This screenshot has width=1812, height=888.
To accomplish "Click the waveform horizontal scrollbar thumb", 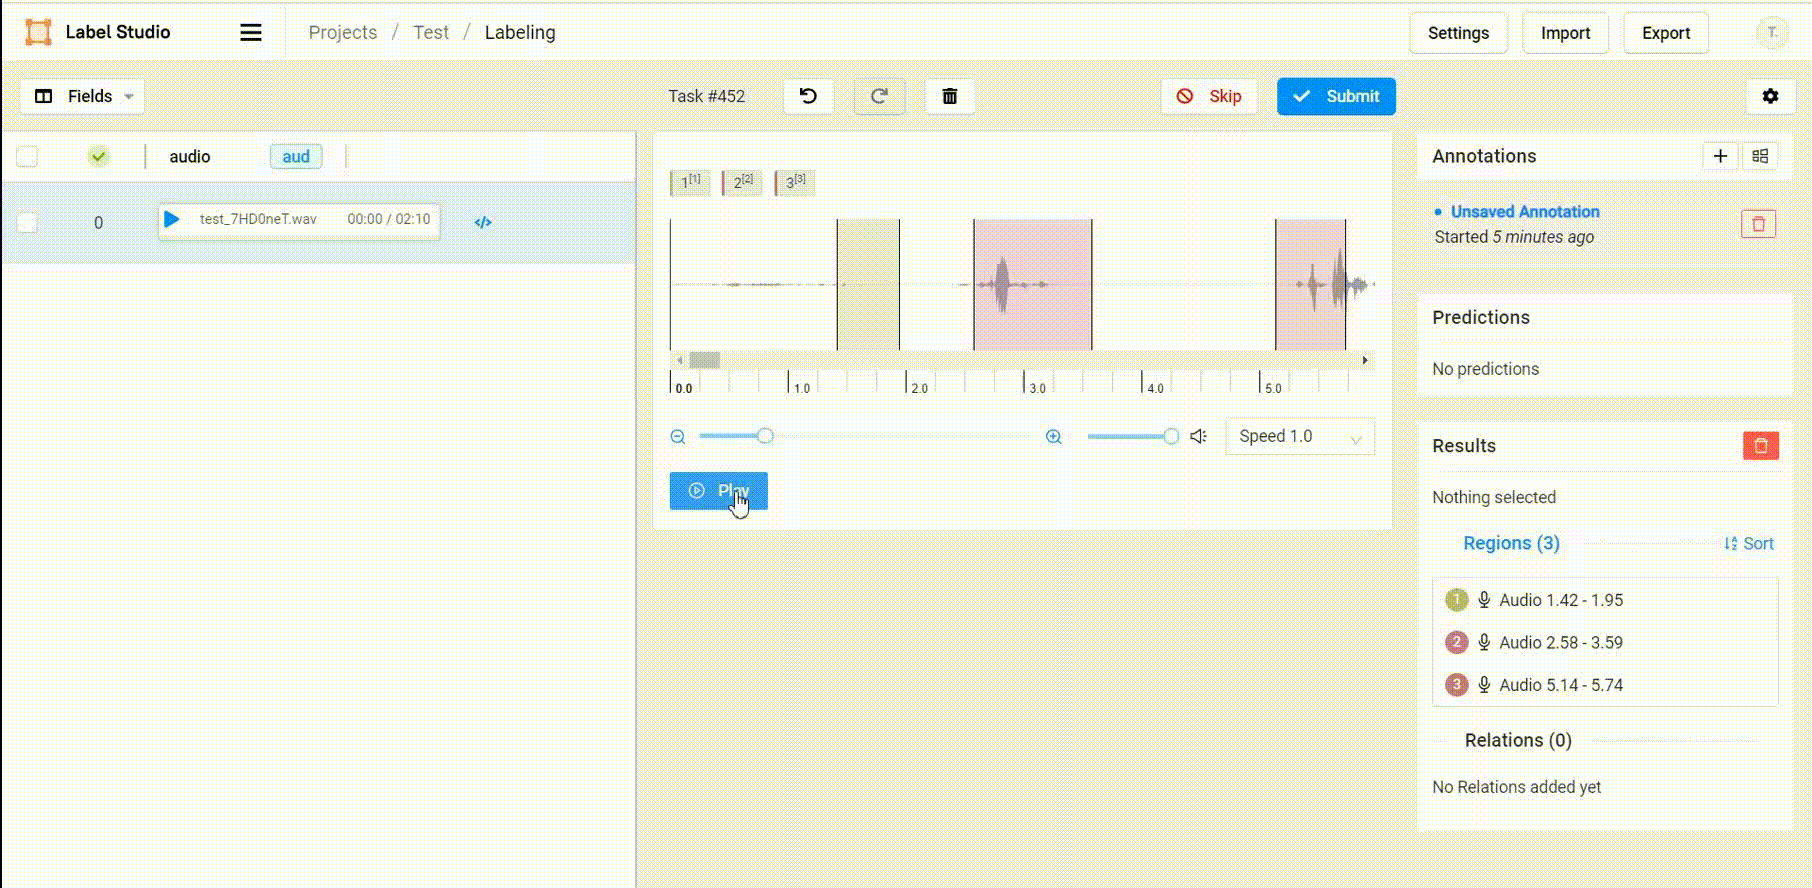I will [704, 360].
